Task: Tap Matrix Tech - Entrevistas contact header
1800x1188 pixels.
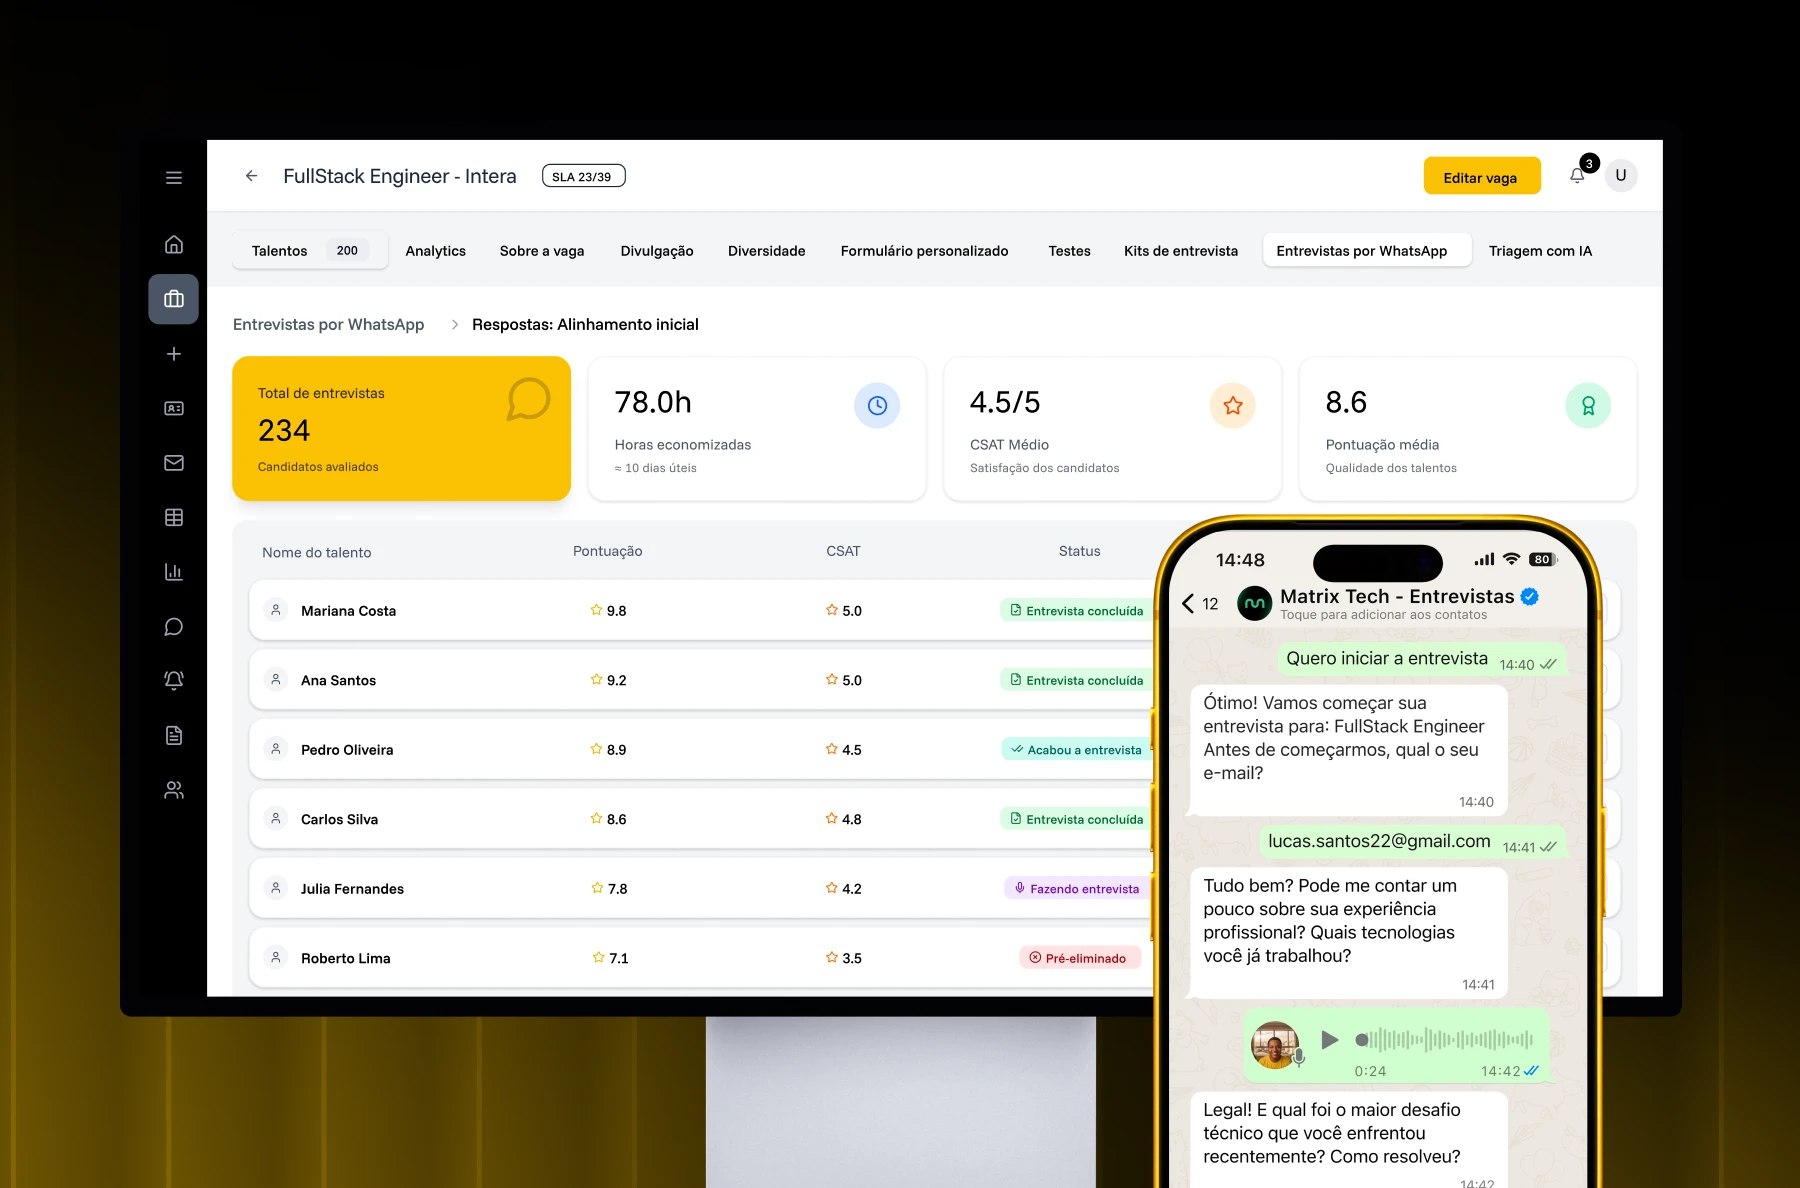Action: pos(1397,603)
